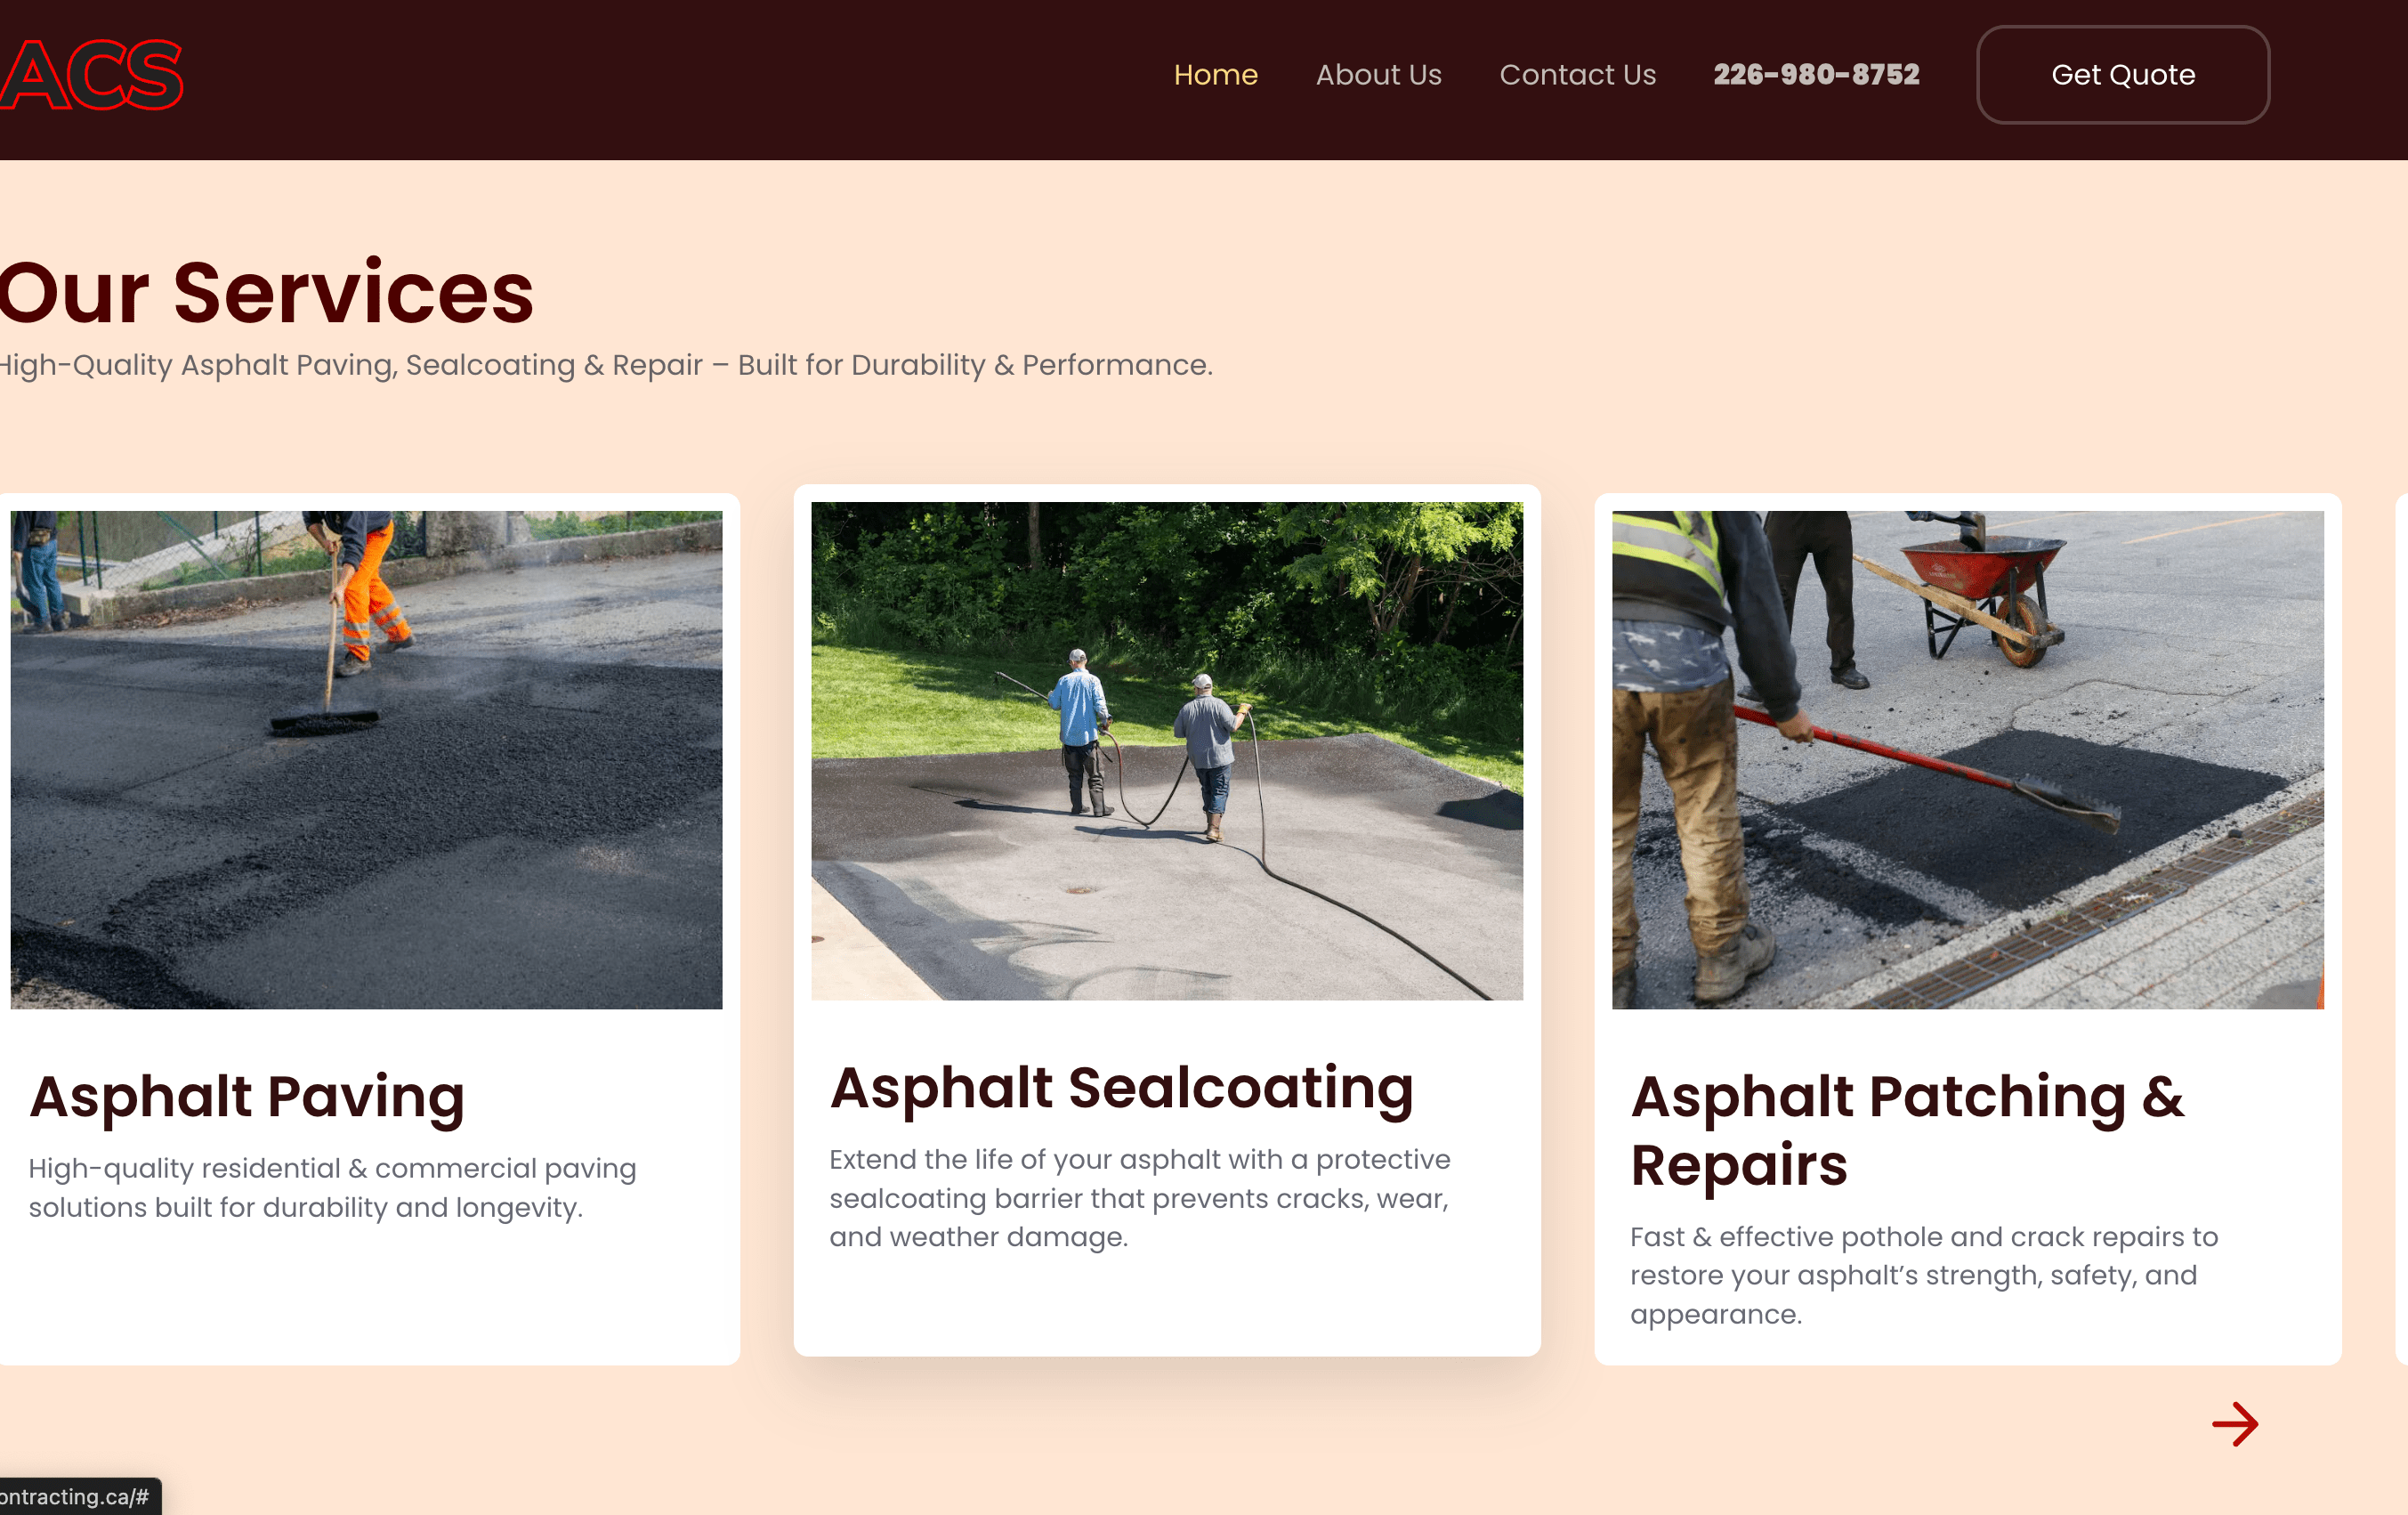Select the Asphalt Paving card image
Viewport: 2408px width, 1515px height.
click(368, 762)
